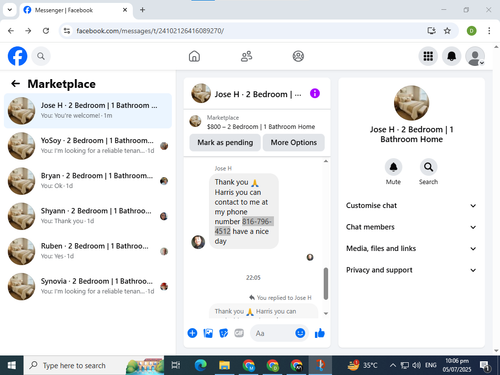The image size is (500, 375).
Task: Open the tab search dropdown arrow
Action: pos(10,10)
